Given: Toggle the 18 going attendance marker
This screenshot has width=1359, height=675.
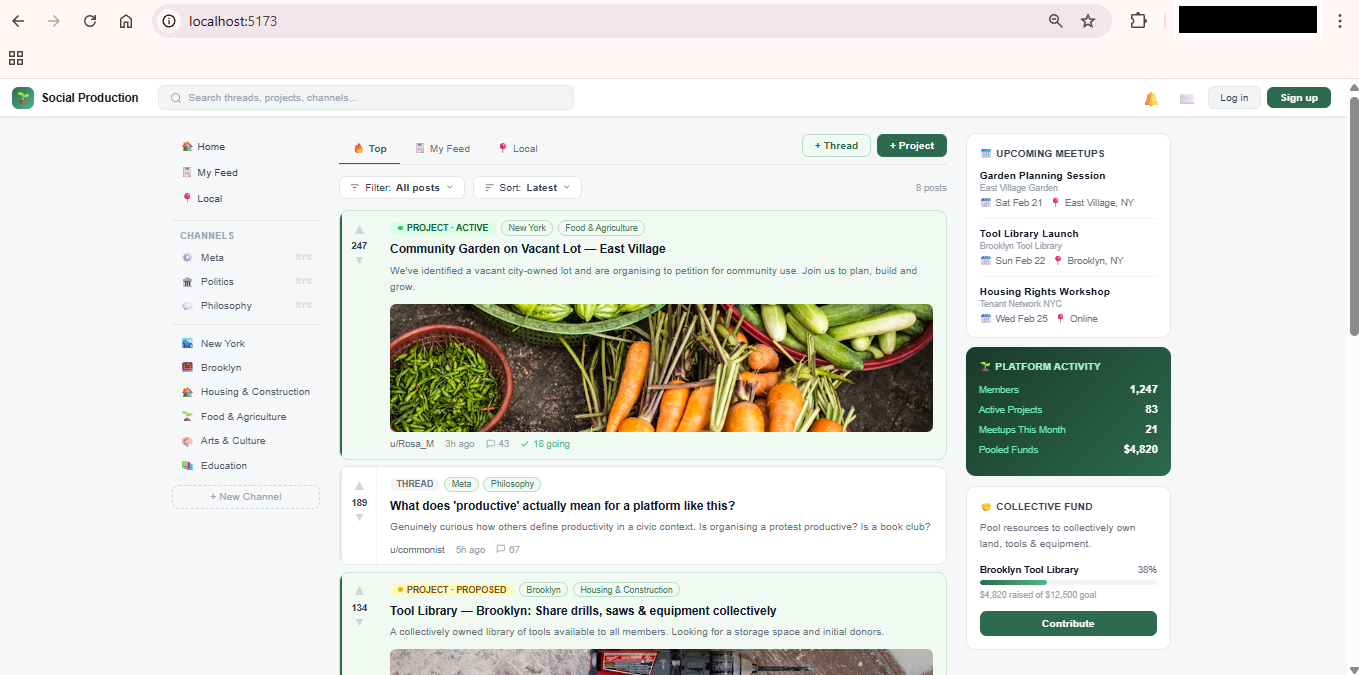Looking at the screenshot, I should [545, 444].
